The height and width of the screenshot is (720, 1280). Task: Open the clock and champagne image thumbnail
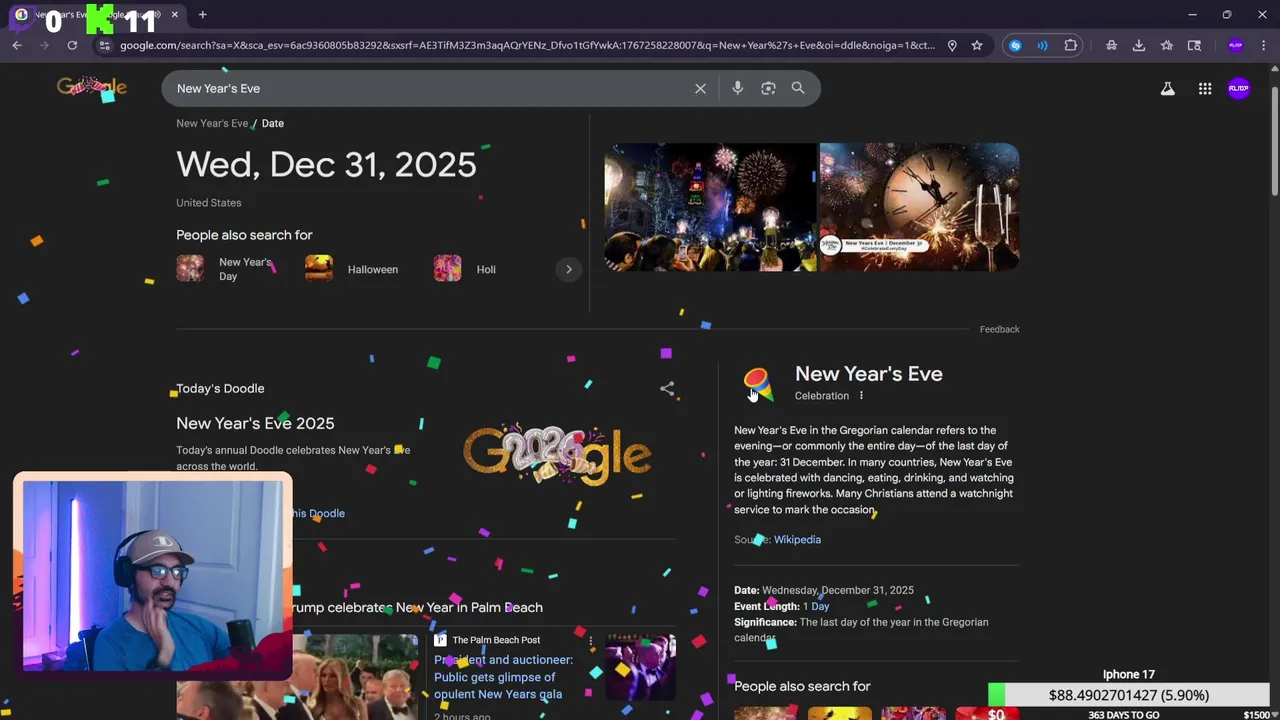click(919, 207)
